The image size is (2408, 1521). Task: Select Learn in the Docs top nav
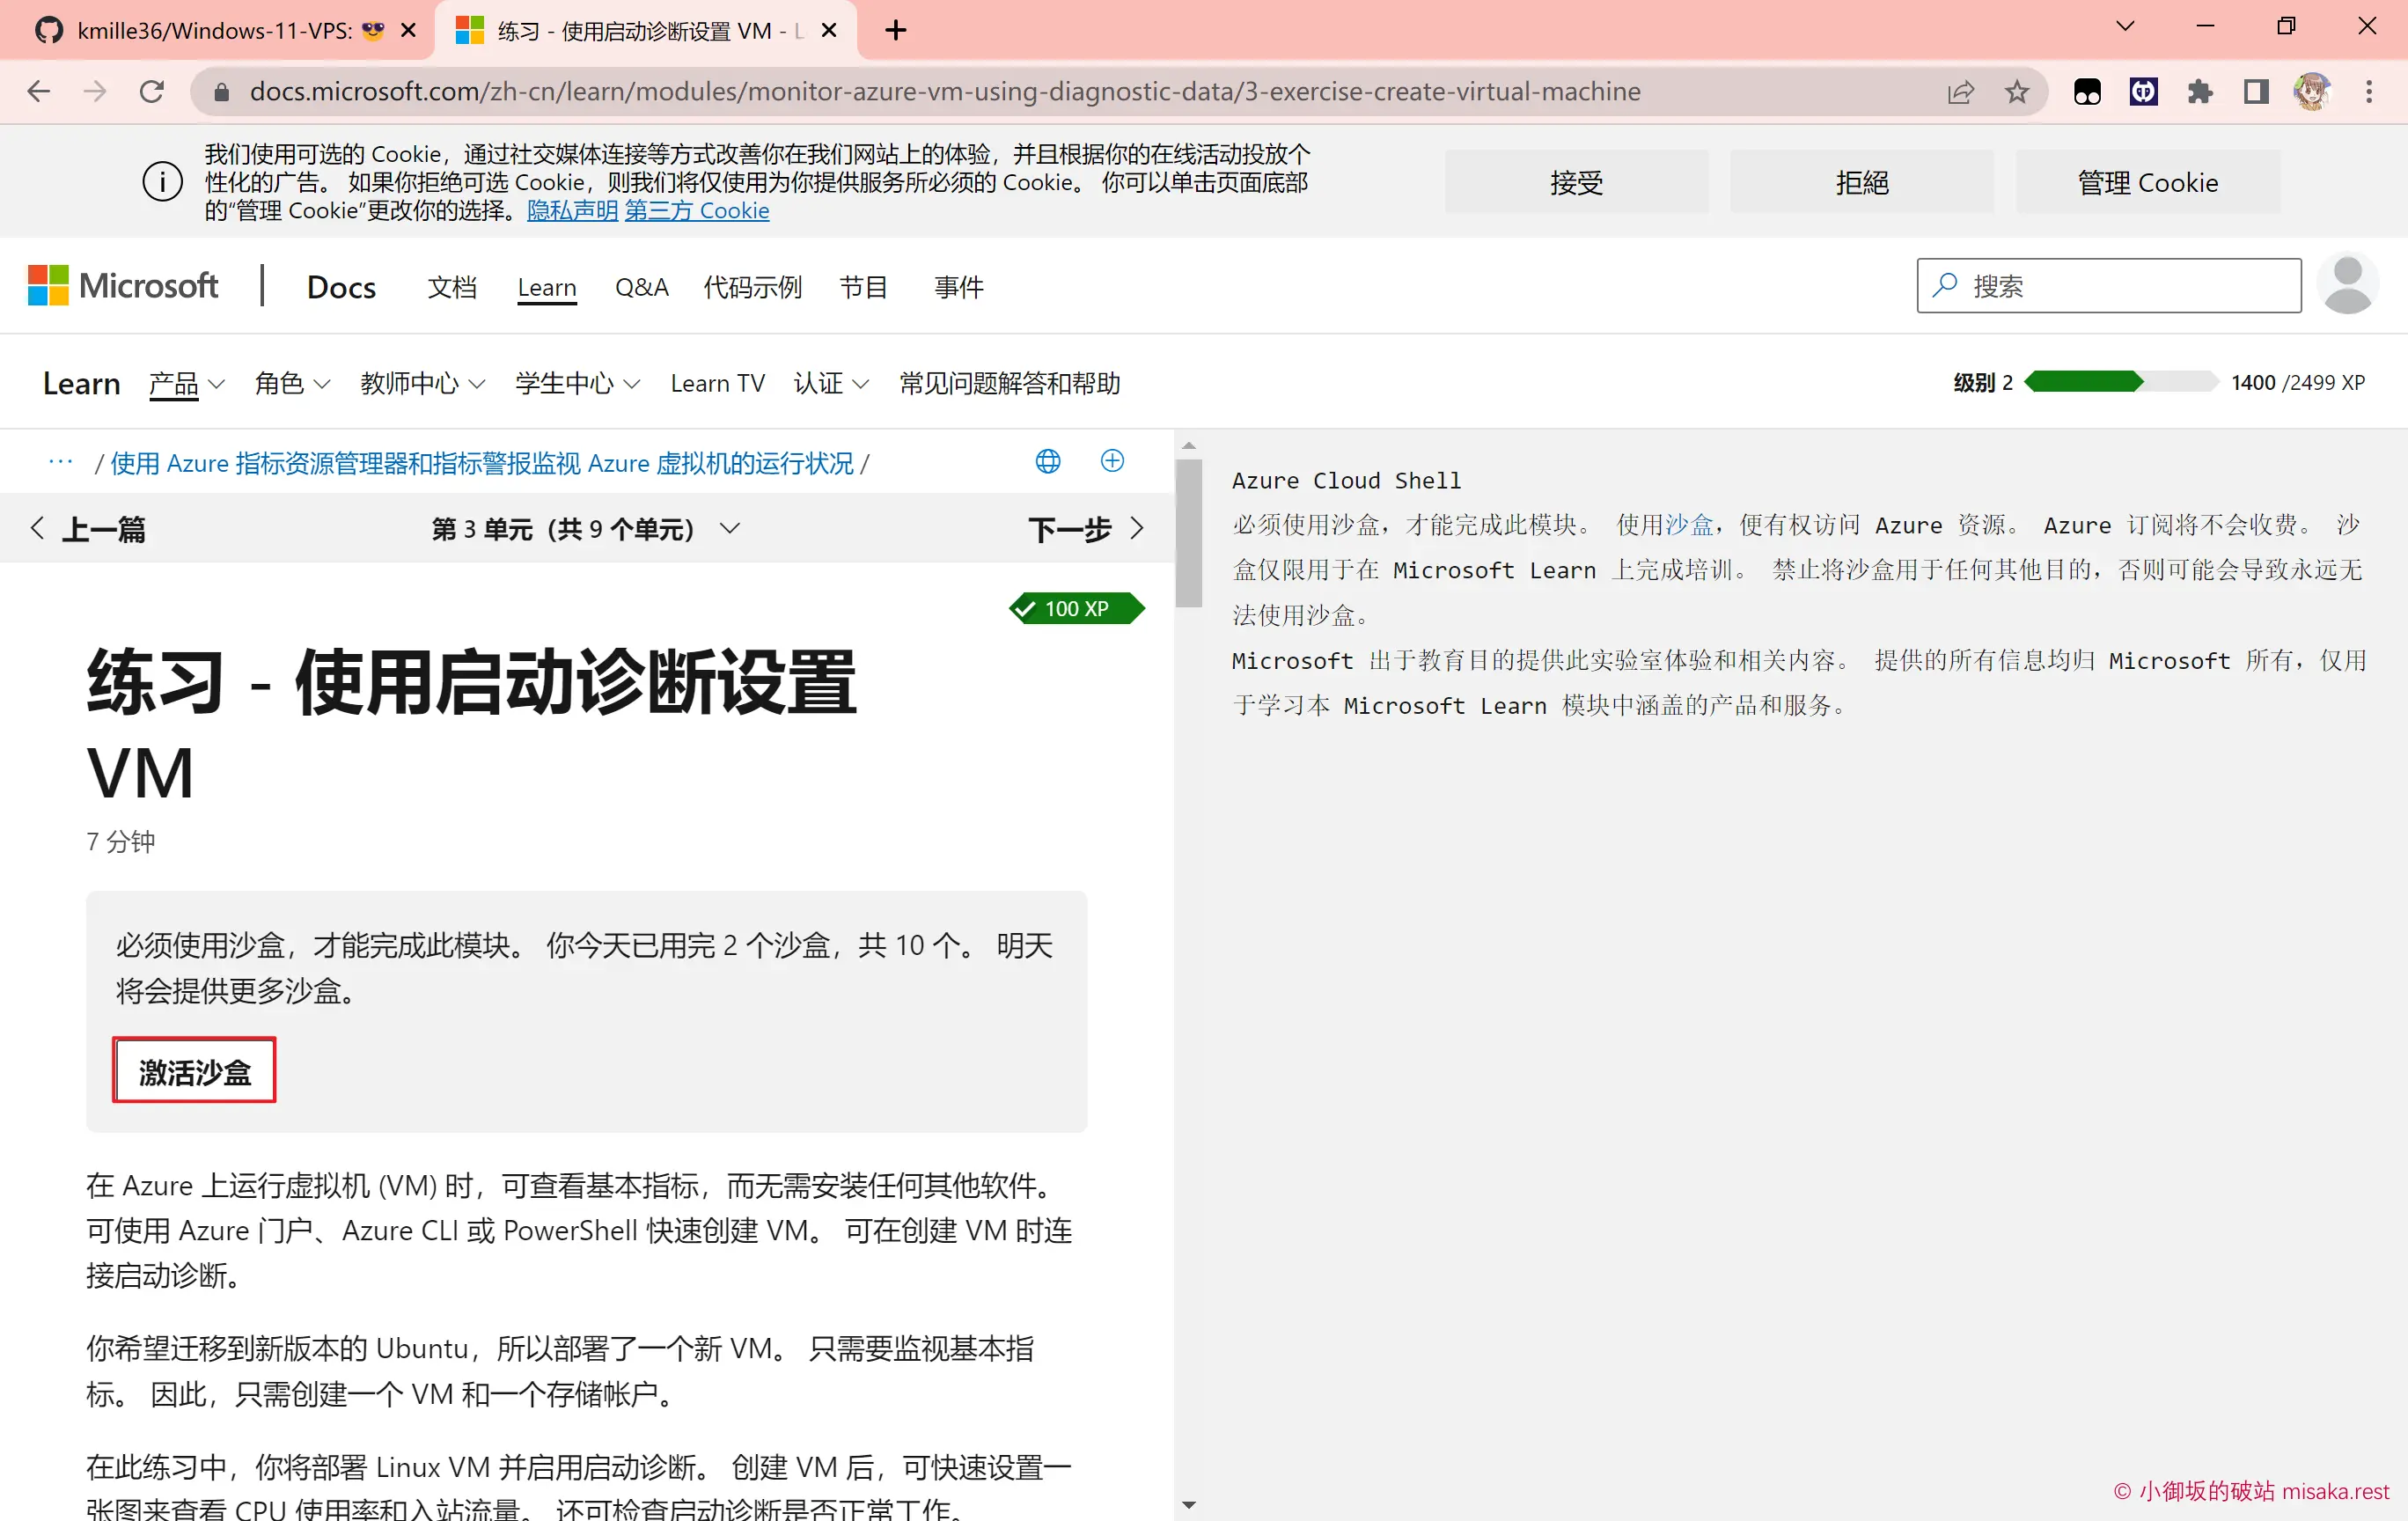pyautogui.click(x=547, y=287)
